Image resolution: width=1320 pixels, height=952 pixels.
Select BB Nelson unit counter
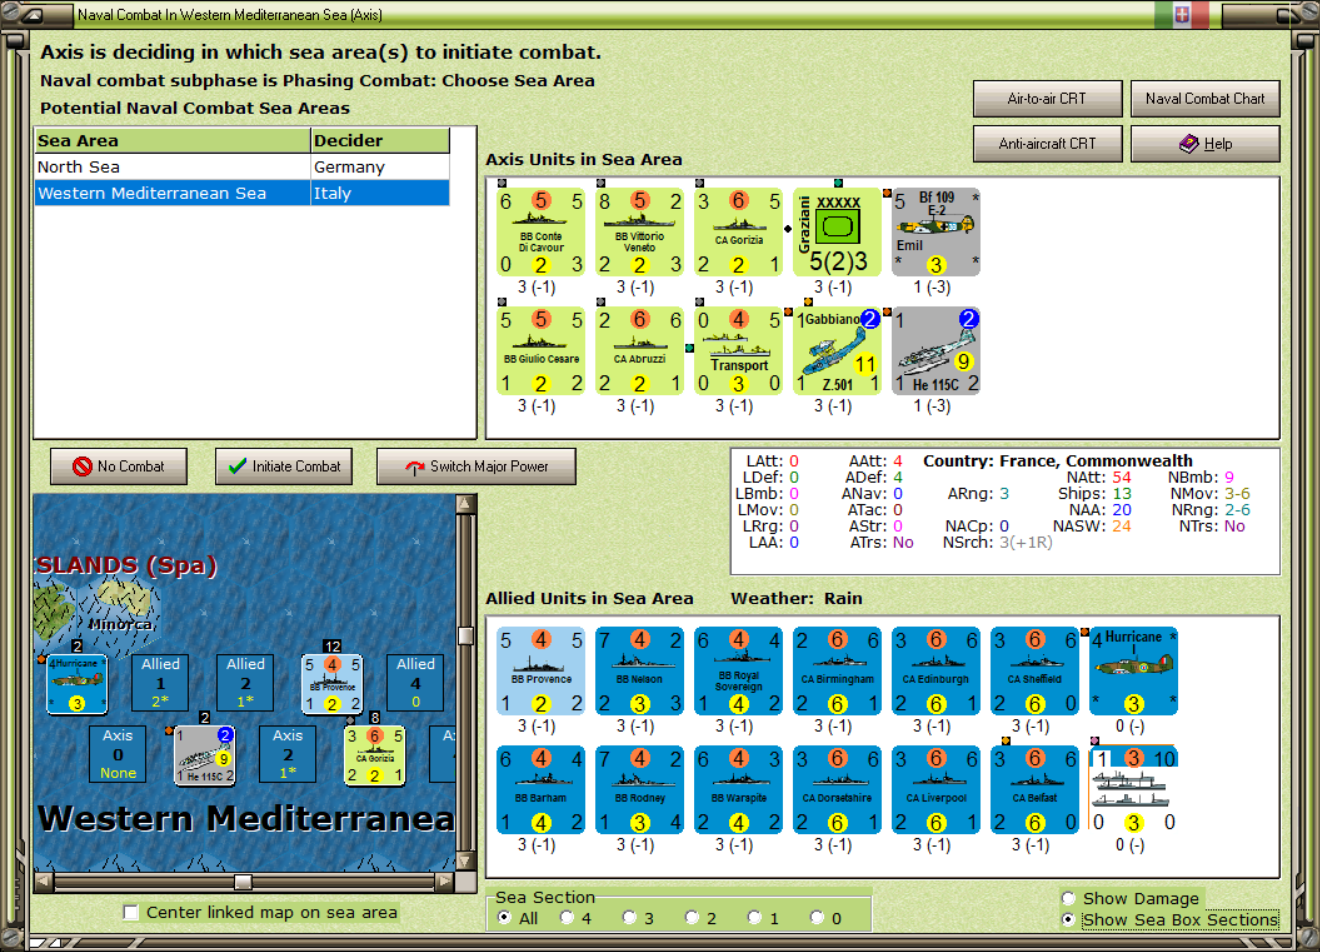tap(640, 671)
